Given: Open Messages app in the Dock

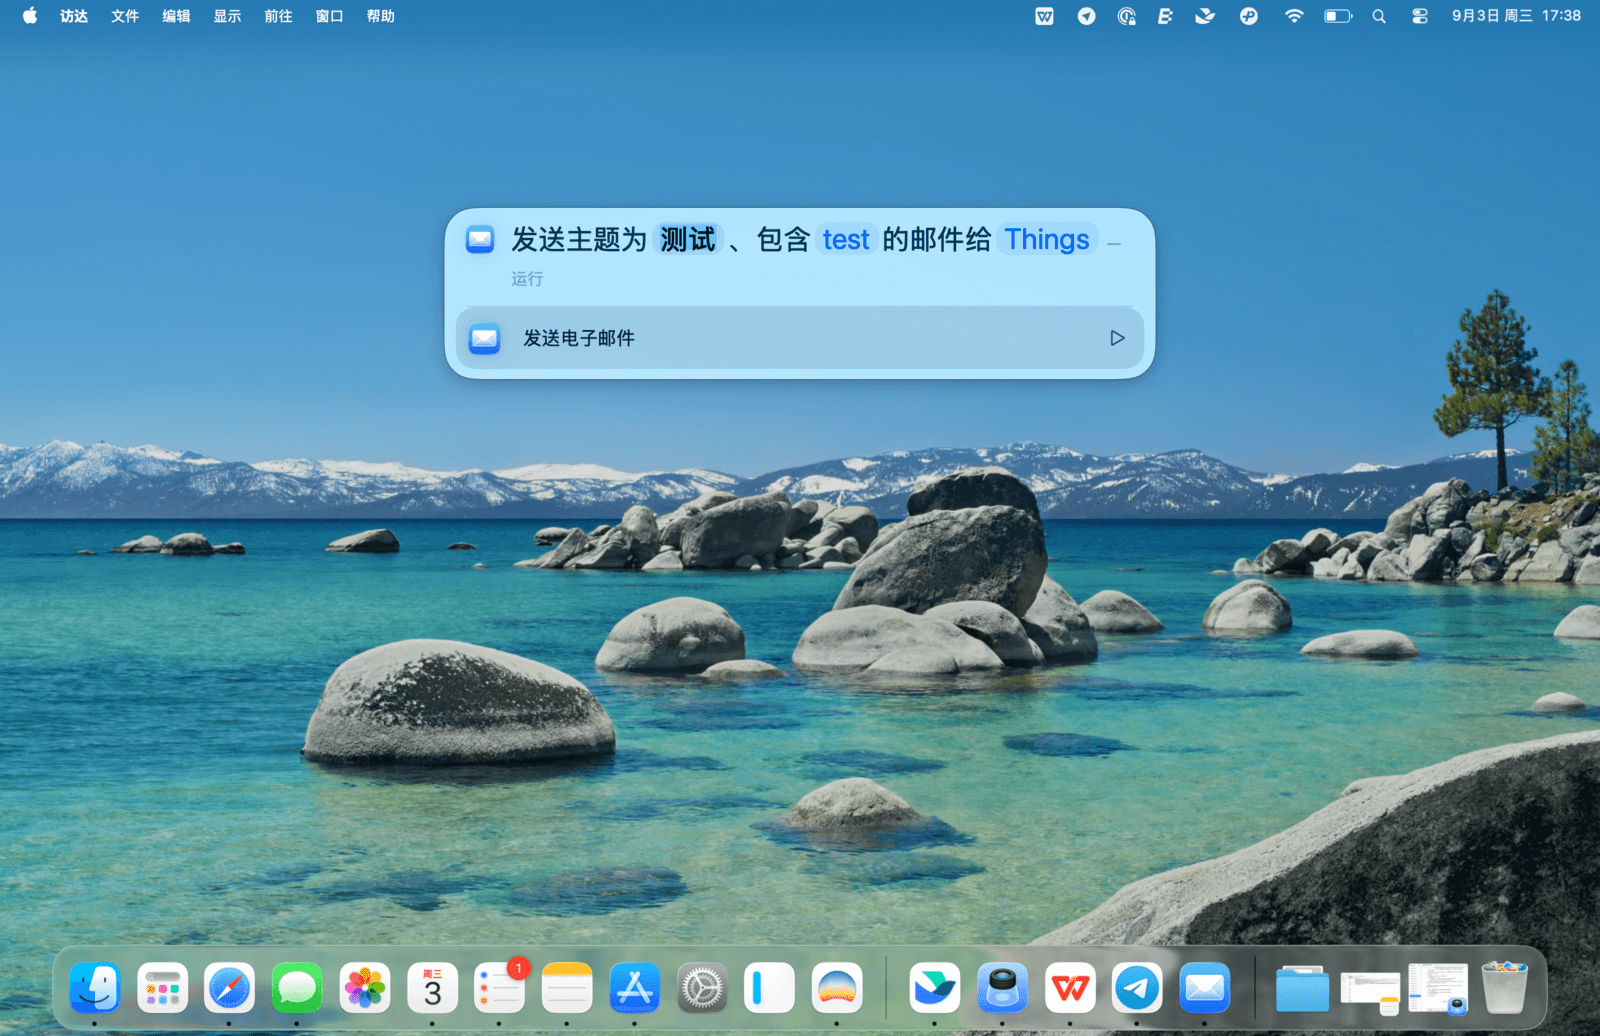Looking at the screenshot, I should pos(297,989).
